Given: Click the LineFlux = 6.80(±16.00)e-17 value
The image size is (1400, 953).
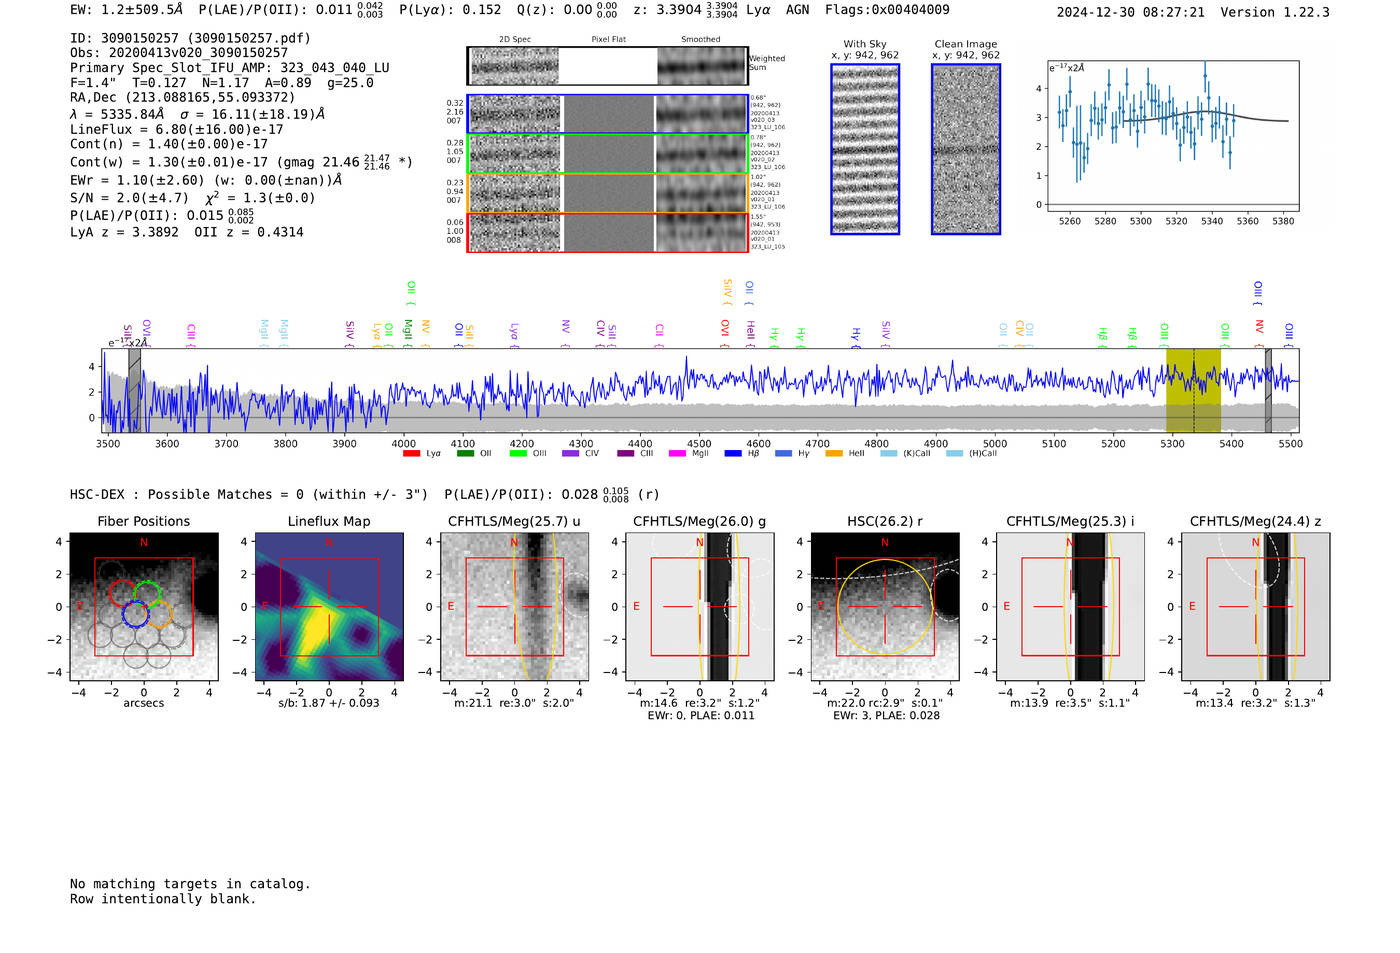Looking at the screenshot, I should click(x=177, y=129).
